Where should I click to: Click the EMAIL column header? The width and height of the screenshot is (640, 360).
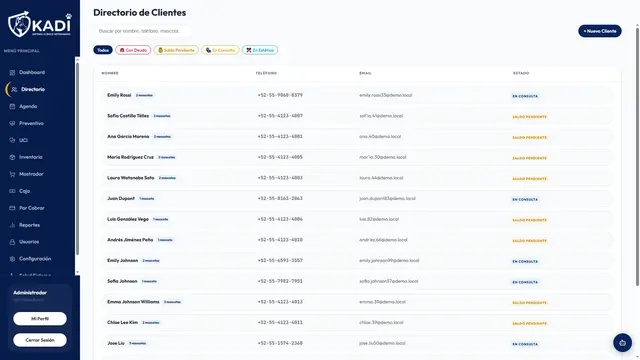(x=365, y=73)
